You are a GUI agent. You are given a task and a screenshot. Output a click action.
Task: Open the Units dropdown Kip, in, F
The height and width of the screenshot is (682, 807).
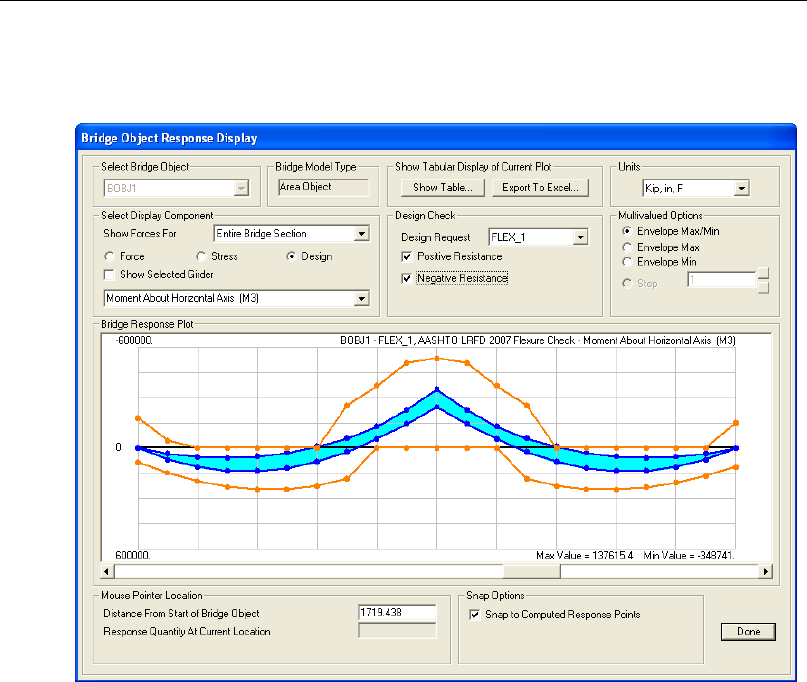pyautogui.click(x=741, y=188)
